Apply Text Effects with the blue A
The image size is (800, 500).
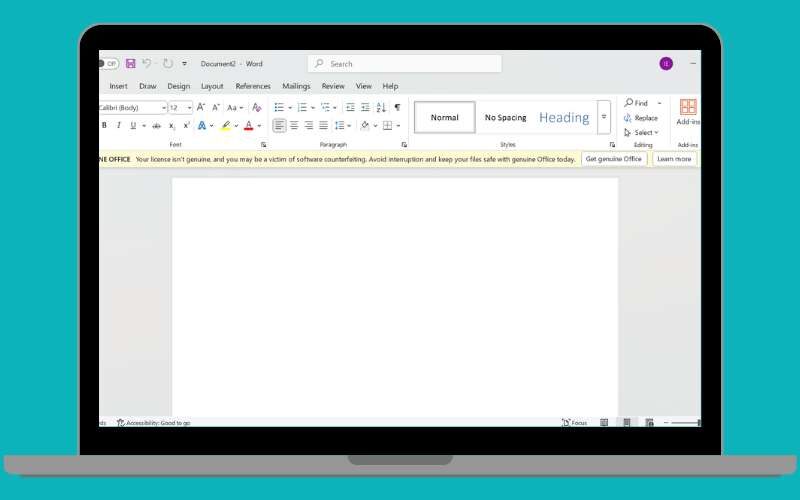tap(202, 126)
